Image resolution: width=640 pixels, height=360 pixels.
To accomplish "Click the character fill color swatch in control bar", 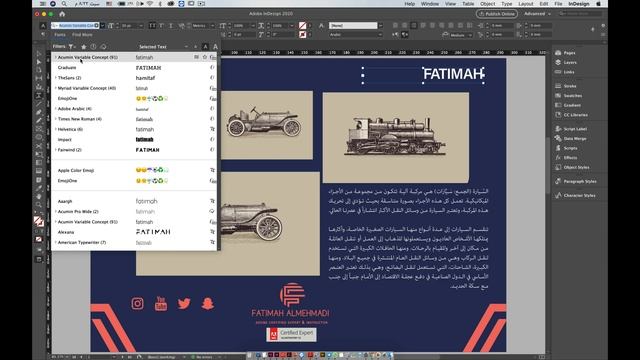I will pyautogui.click(x=302, y=26).
